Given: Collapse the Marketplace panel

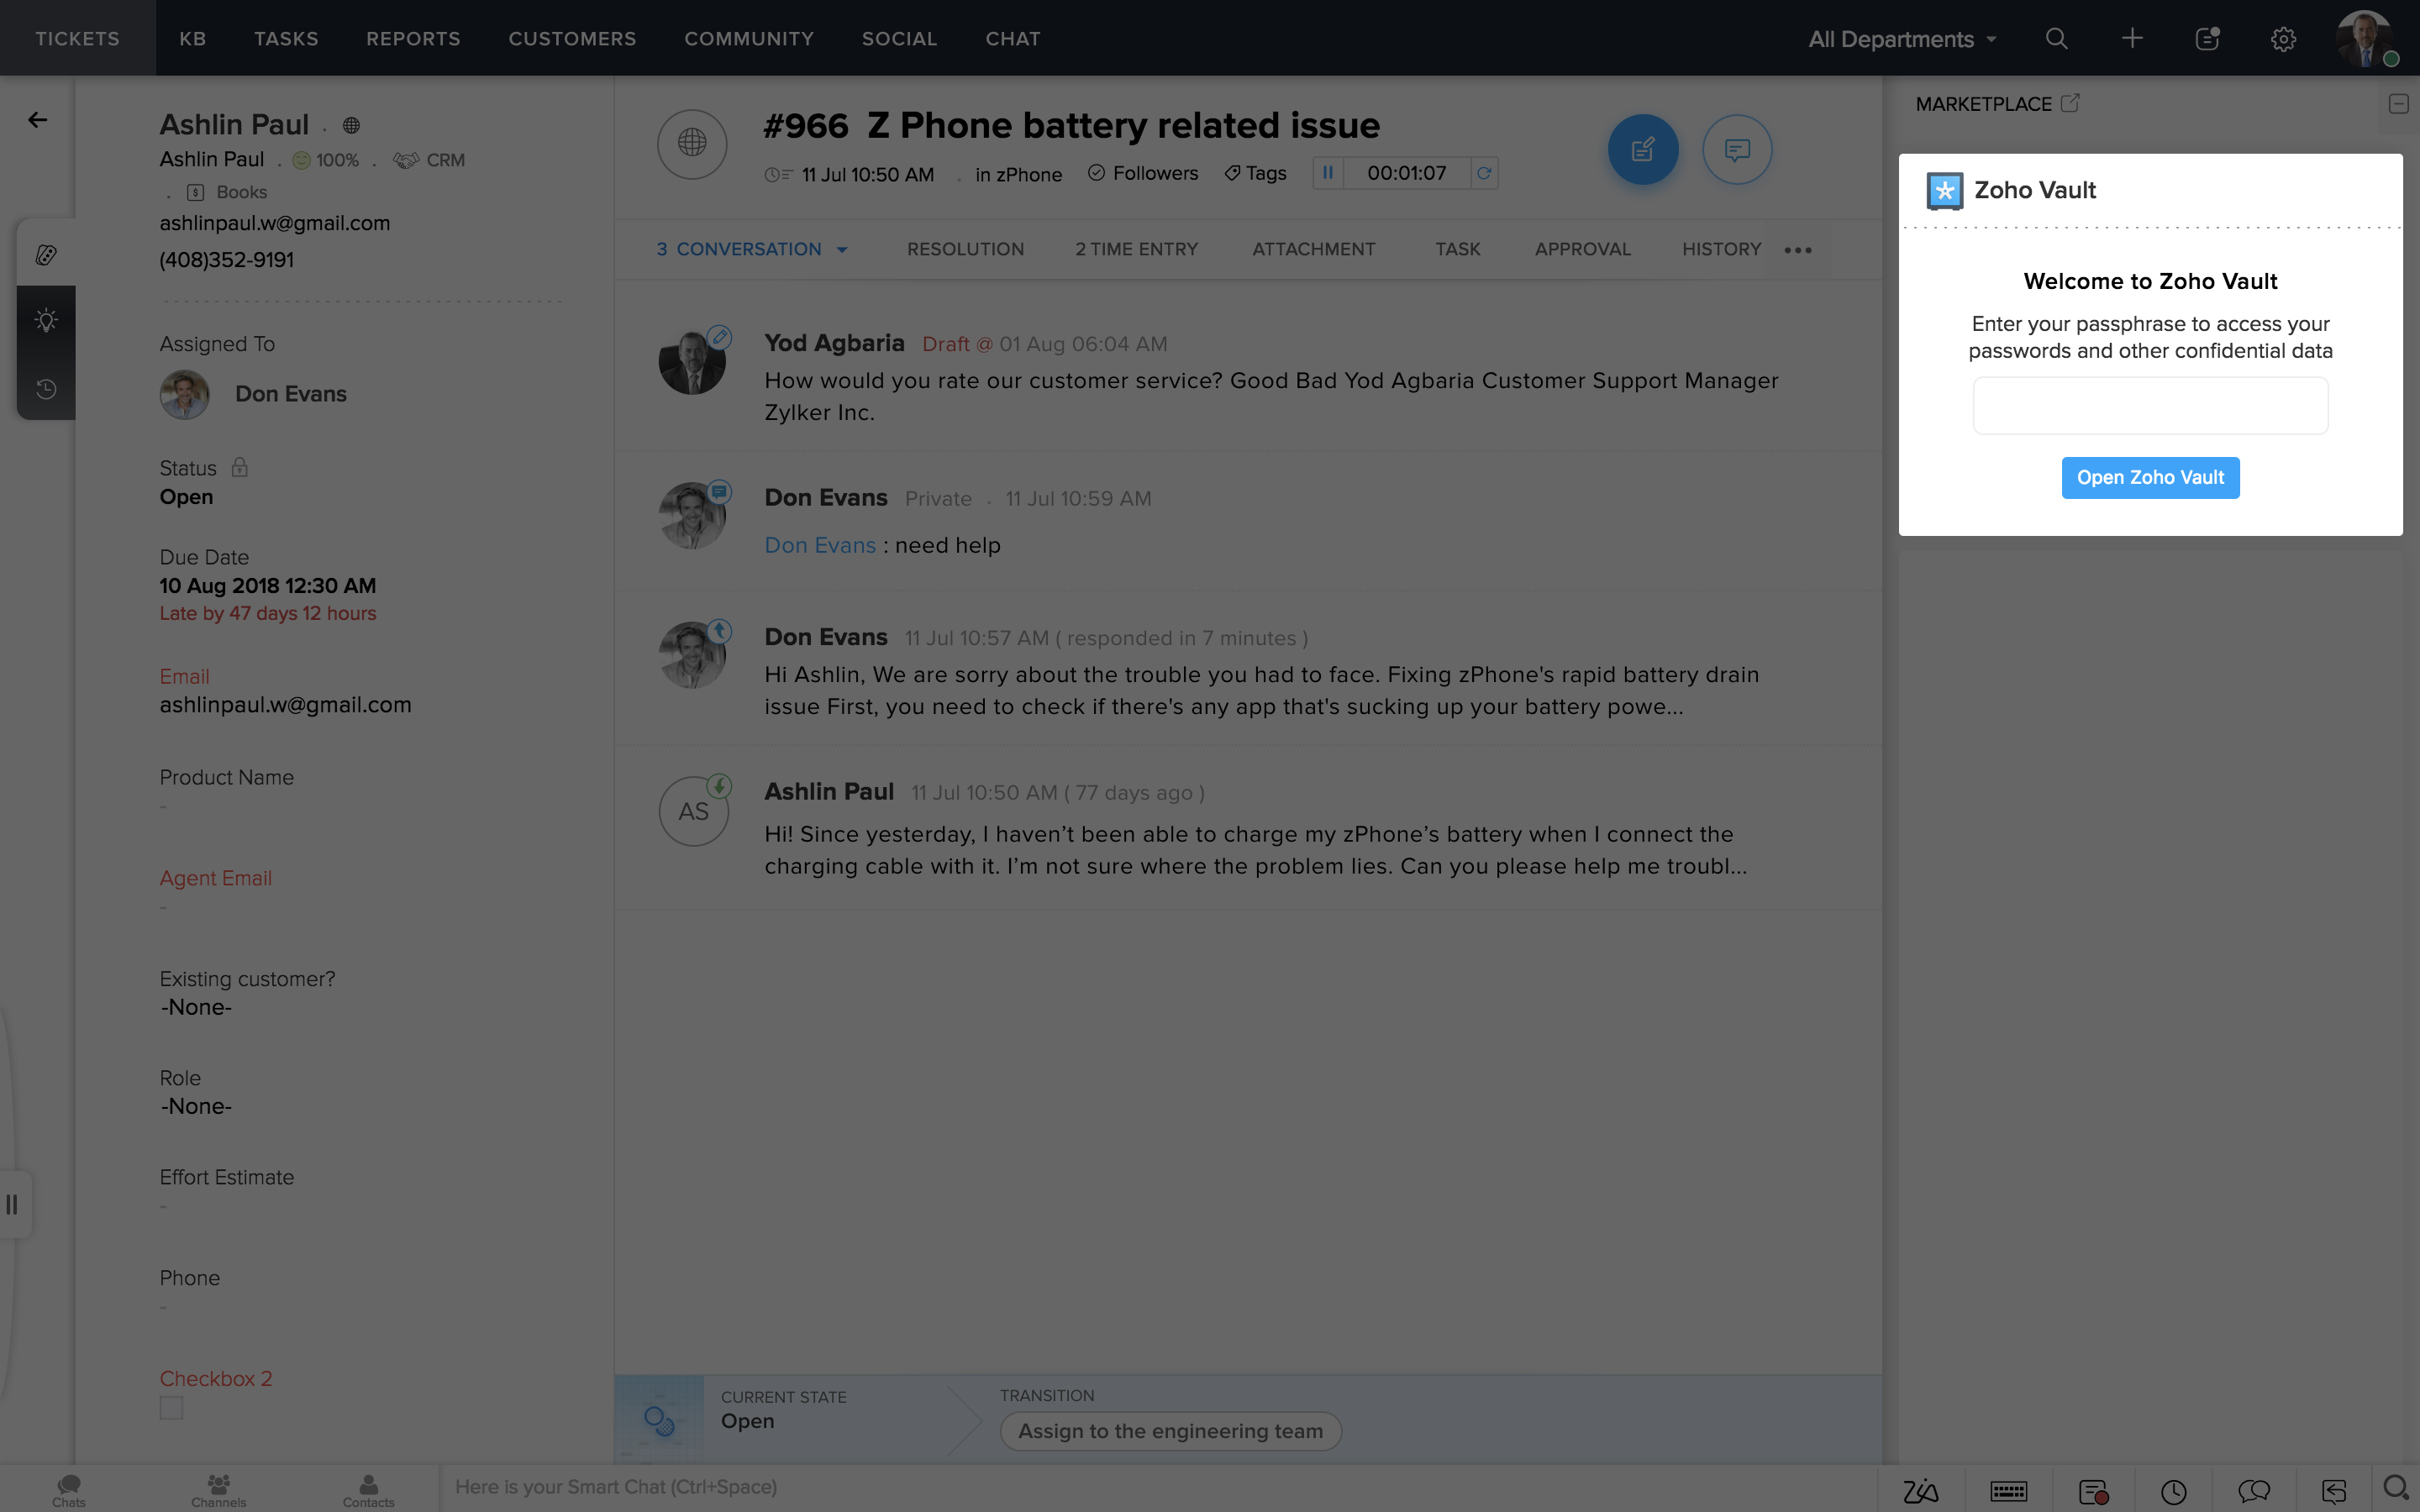Looking at the screenshot, I should coord(2398,104).
